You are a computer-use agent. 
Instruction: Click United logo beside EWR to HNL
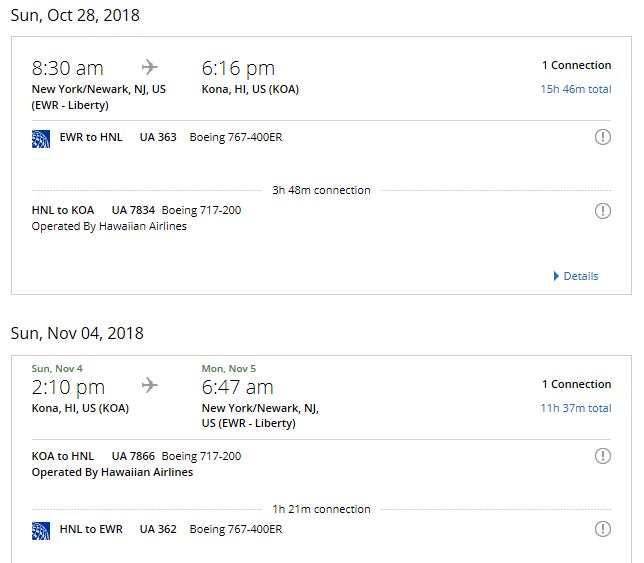(x=41, y=137)
